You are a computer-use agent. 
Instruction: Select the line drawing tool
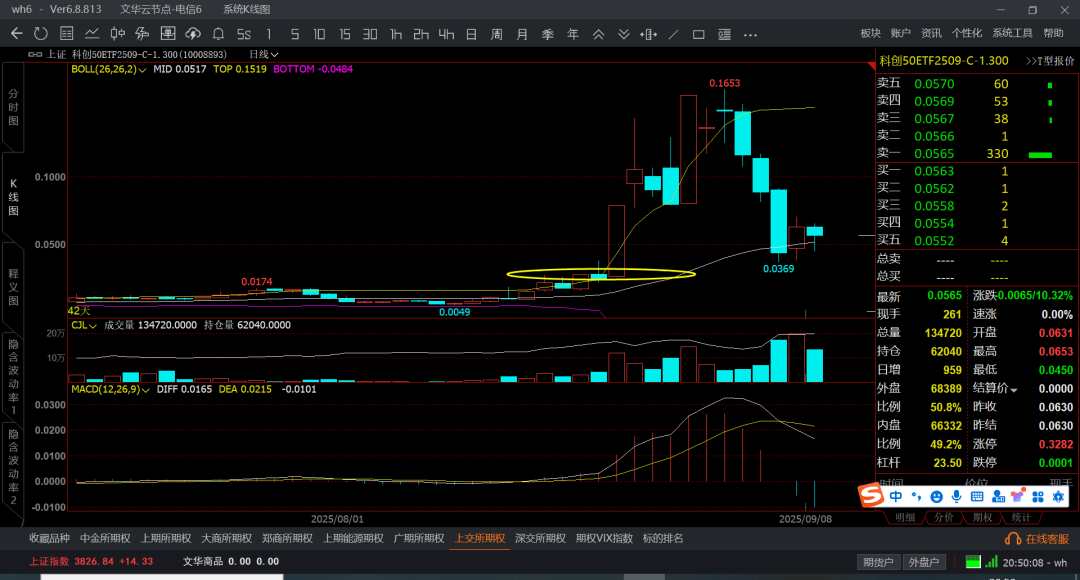[674, 34]
